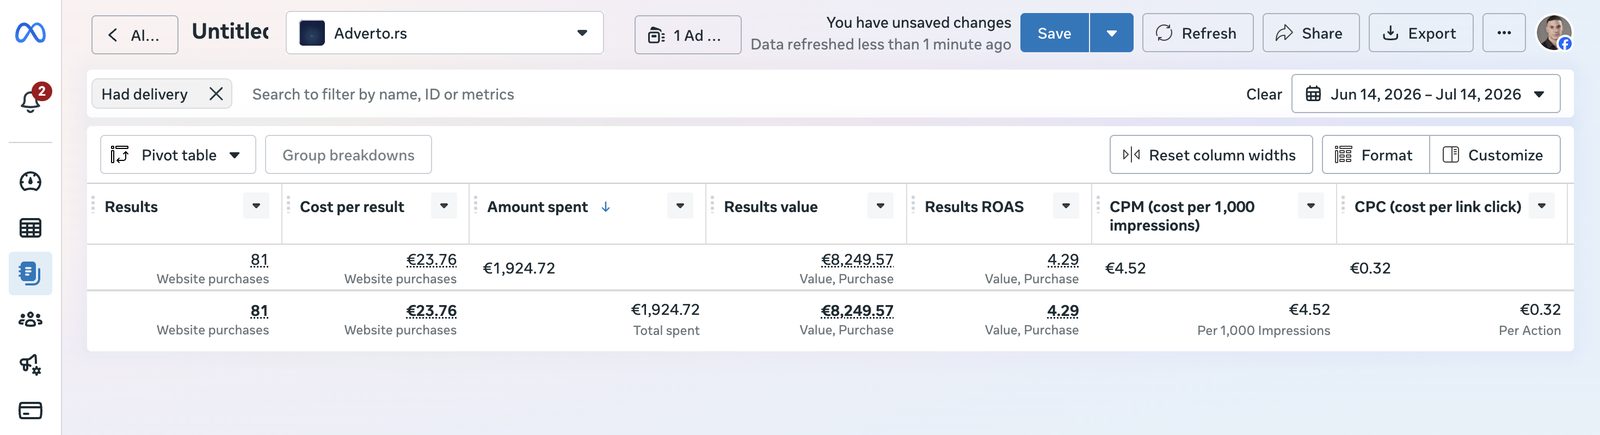Open the Pivot table layout dropdown

click(178, 155)
